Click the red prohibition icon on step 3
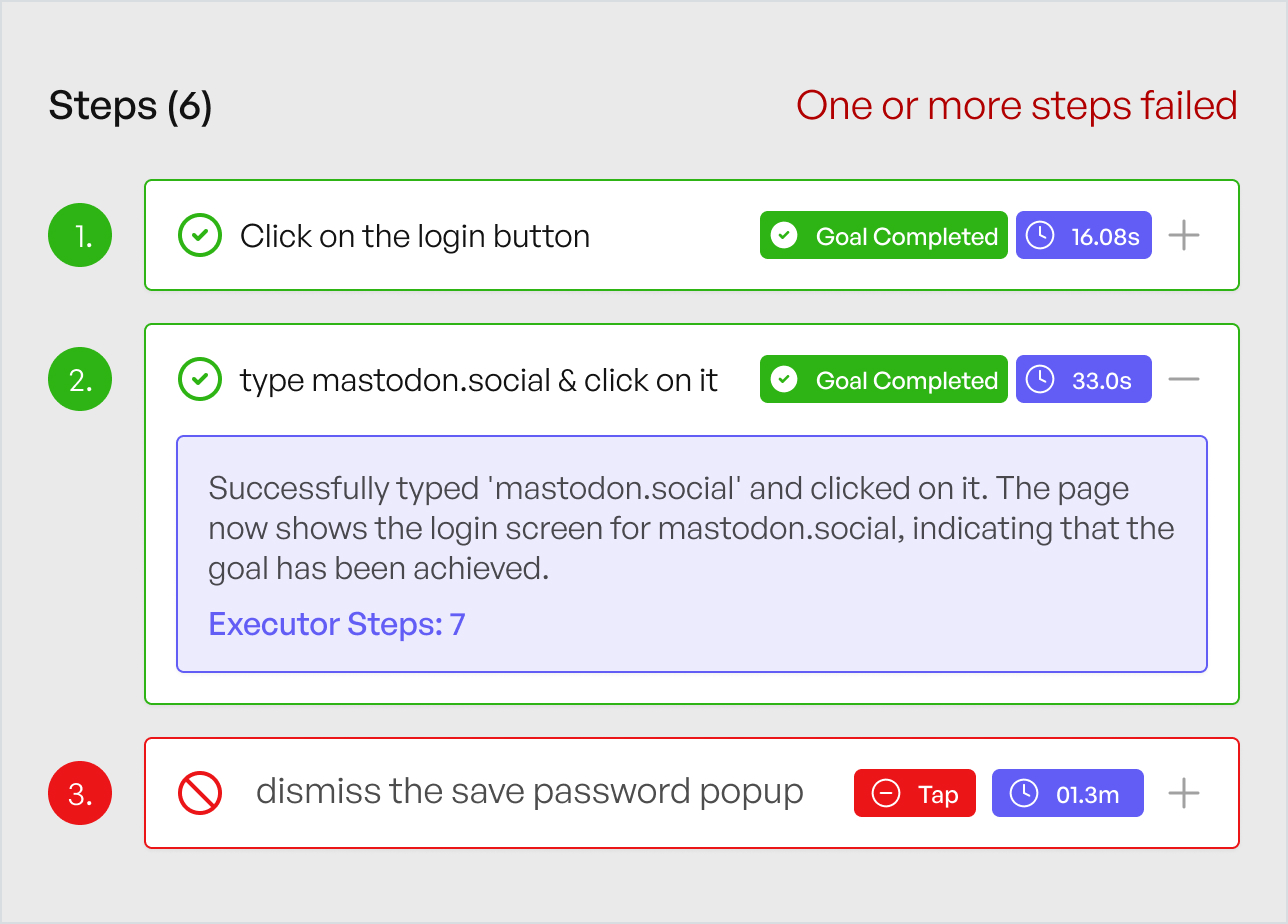This screenshot has height=924, width=1288. point(199,792)
